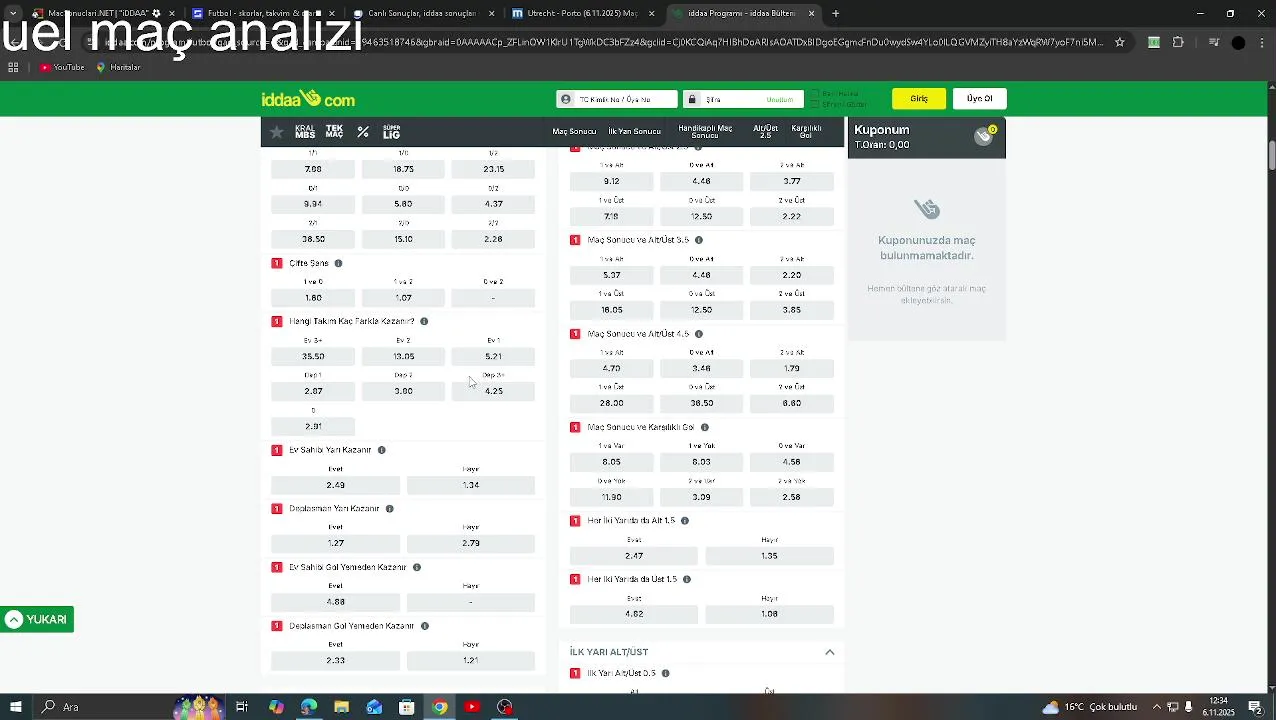Viewport: 1276px width, 720px height.
Task: Focus the TC Kimlik No / Üye No field
Action: 617,99
